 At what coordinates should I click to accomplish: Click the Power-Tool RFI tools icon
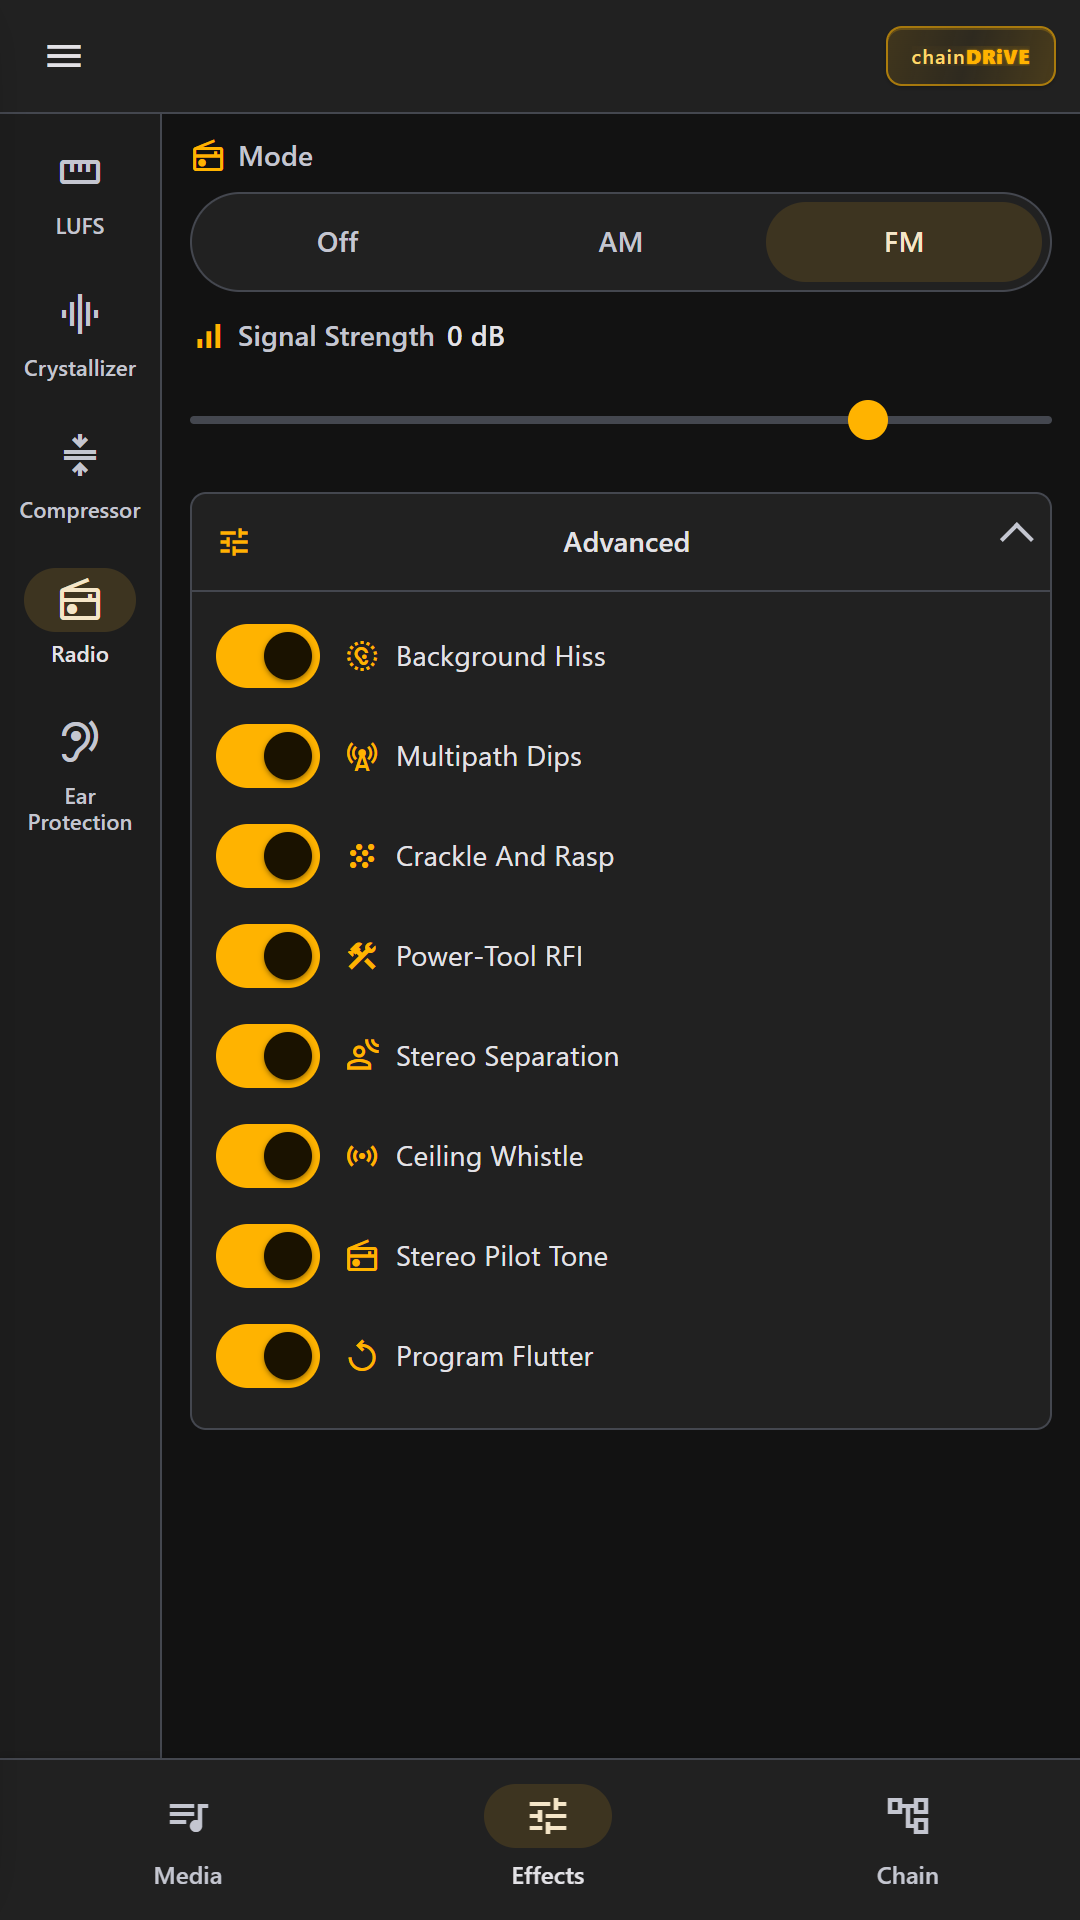tap(362, 956)
